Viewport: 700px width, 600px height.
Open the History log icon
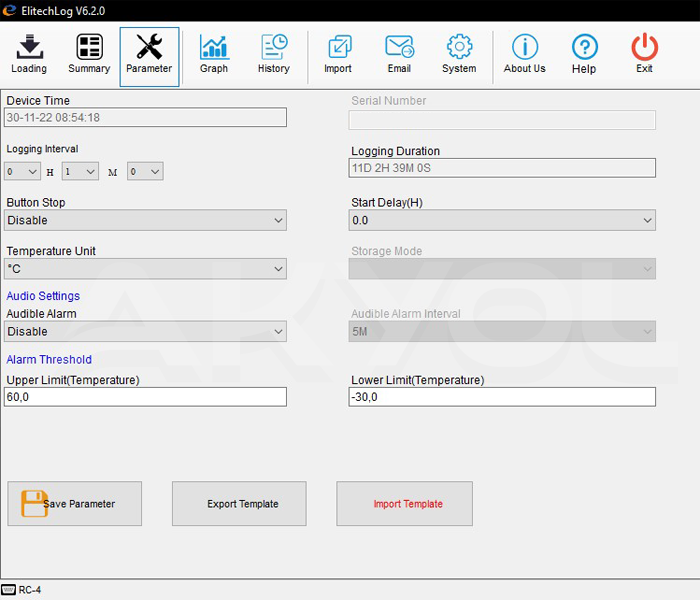point(274,47)
